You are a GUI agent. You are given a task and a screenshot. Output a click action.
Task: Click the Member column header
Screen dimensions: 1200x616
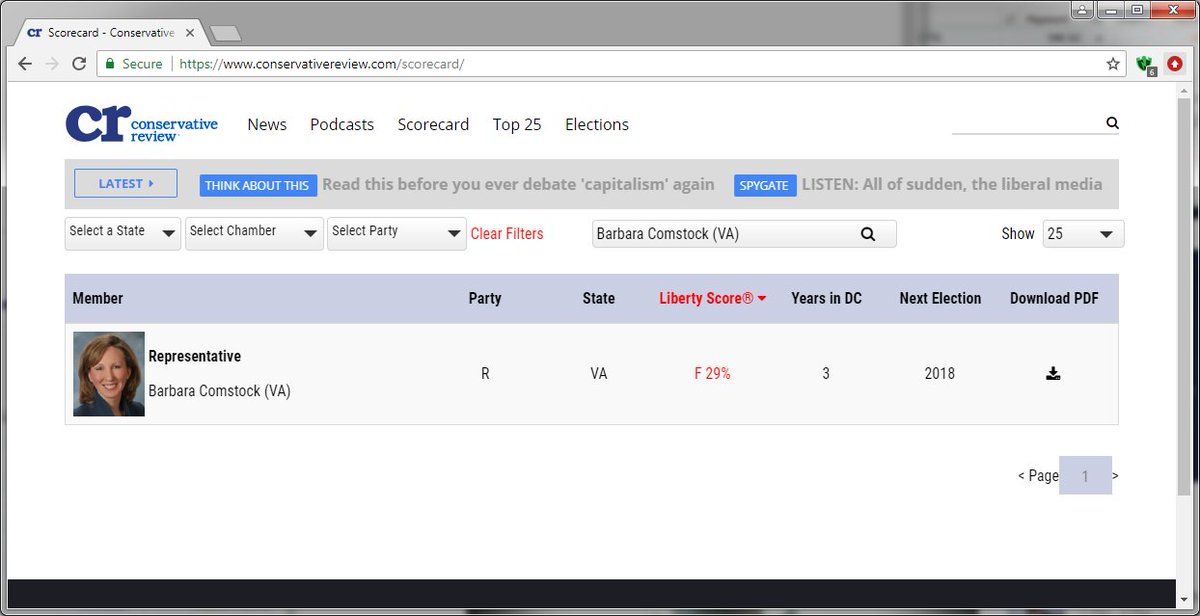tap(98, 298)
